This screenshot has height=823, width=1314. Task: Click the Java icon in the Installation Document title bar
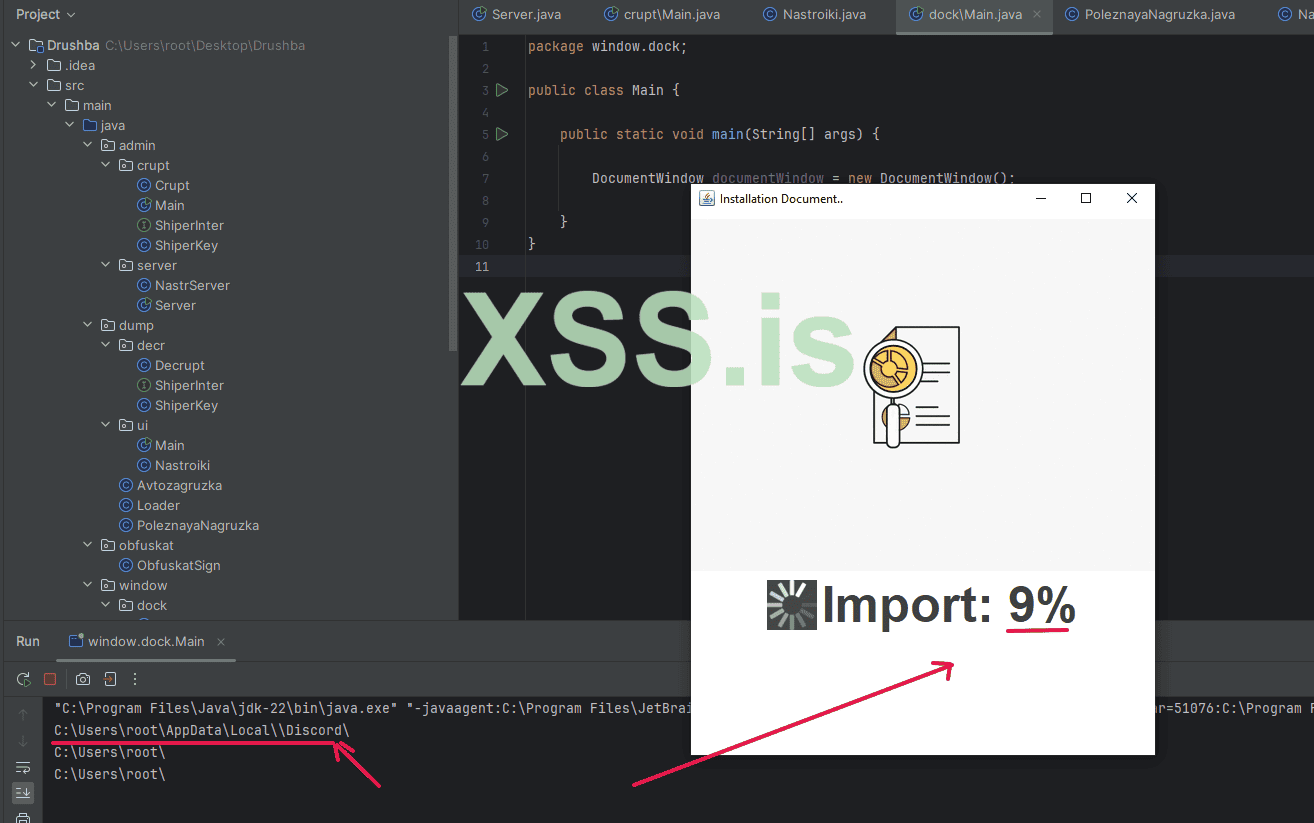(x=706, y=198)
